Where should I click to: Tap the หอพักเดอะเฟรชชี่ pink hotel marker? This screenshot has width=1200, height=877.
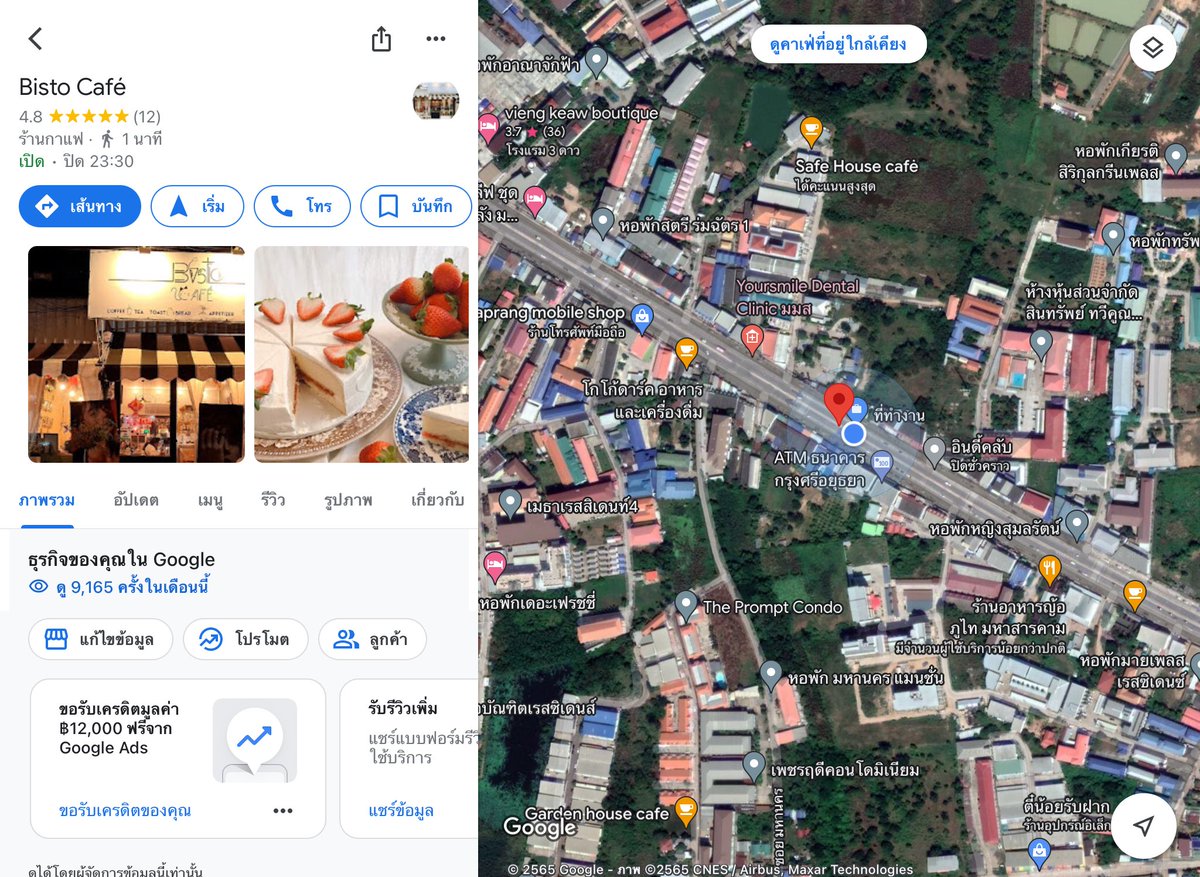[x=494, y=567]
